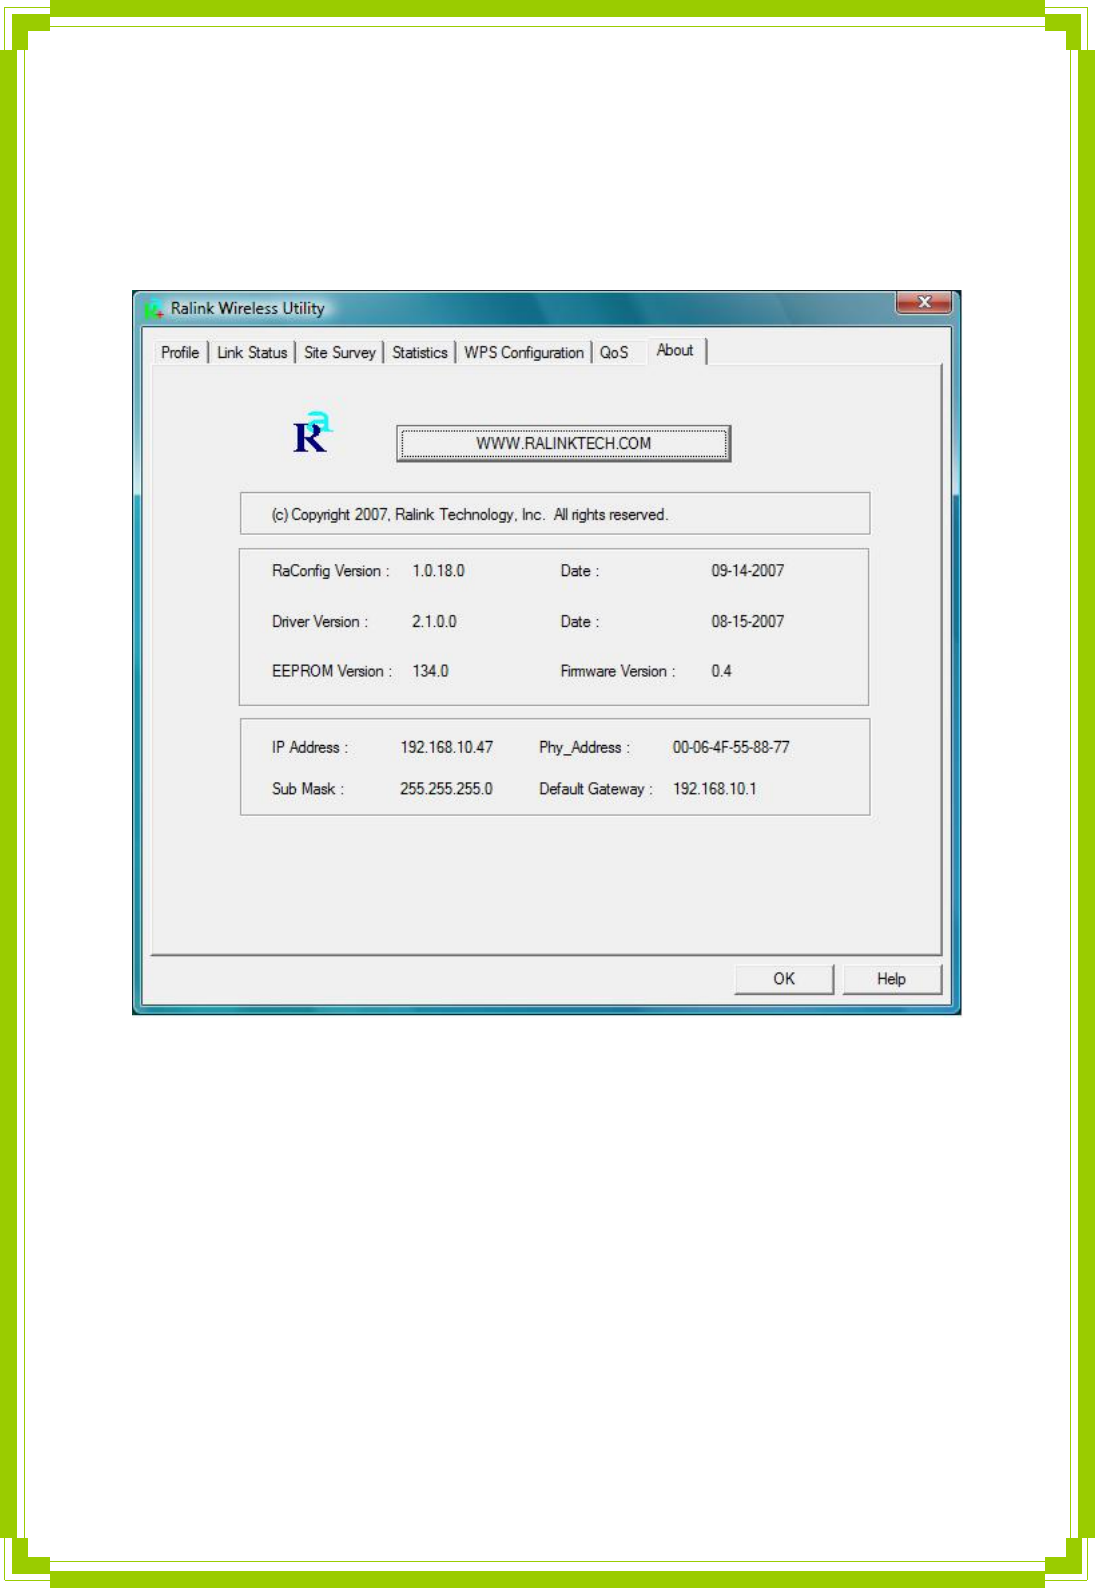The image size is (1095, 1588).
Task: Close the Ralink Wireless Utility window
Action: pos(924,302)
